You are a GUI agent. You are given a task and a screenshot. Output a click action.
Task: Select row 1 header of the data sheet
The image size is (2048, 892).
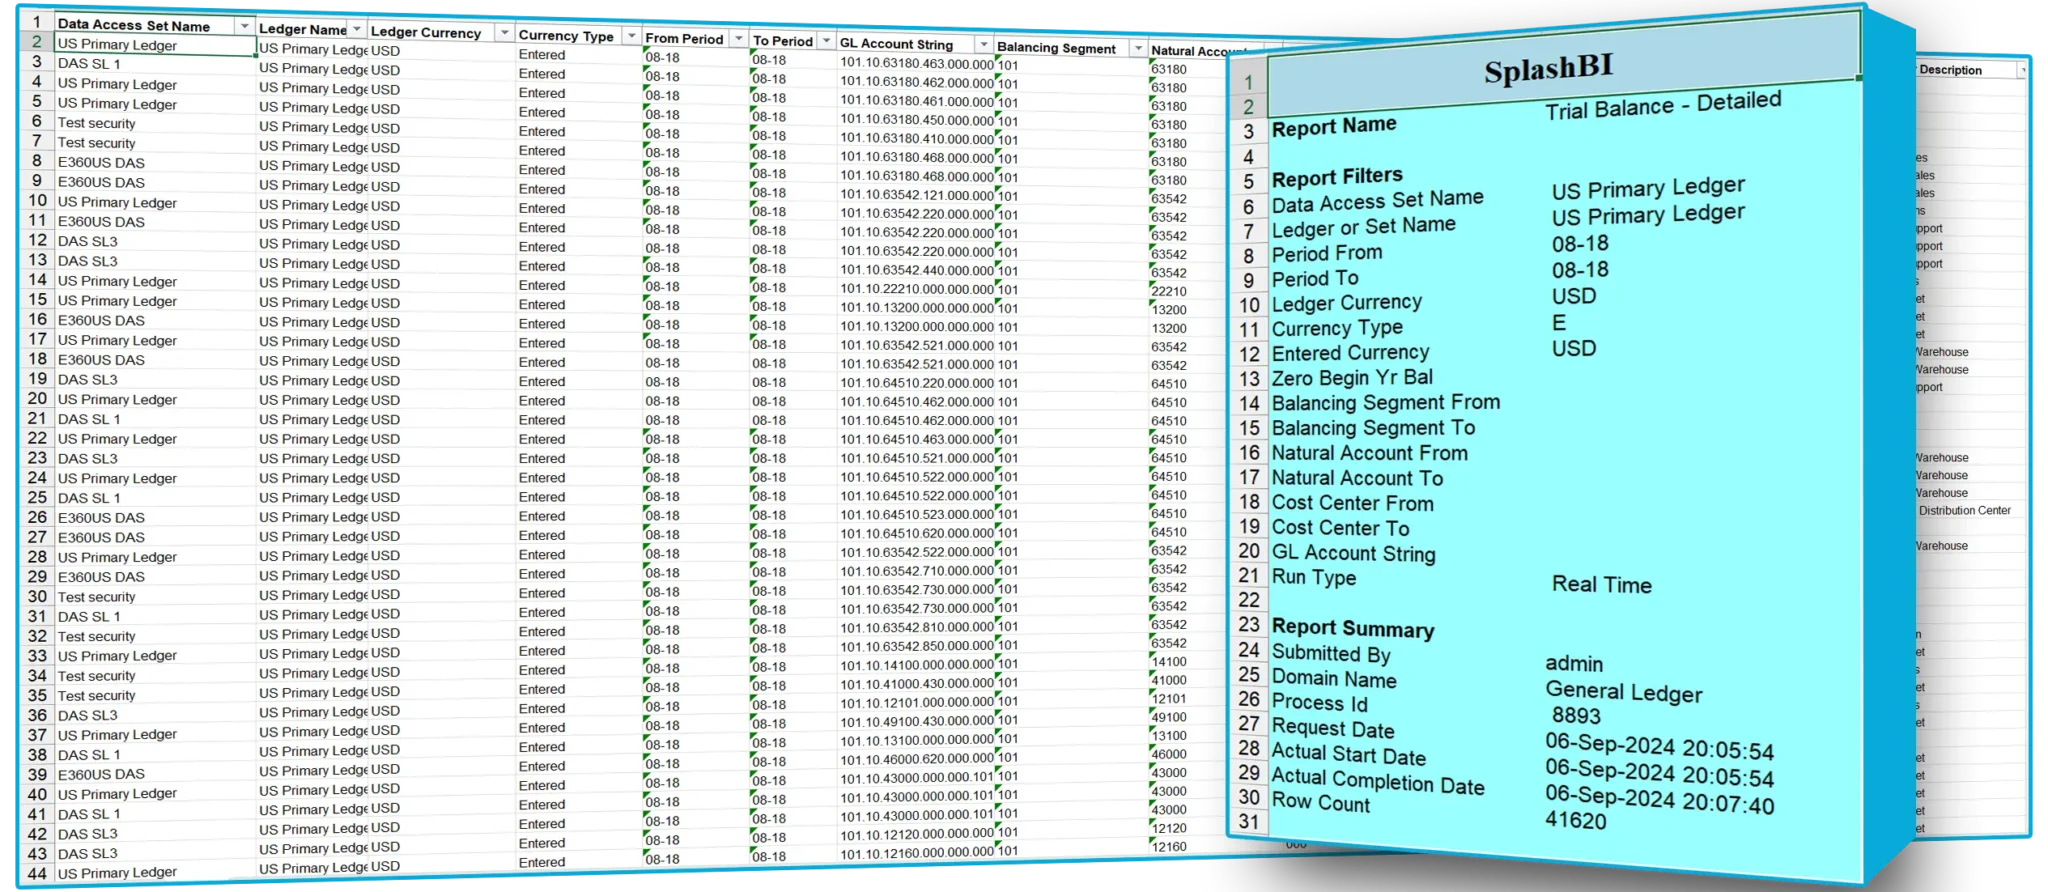pos(37,22)
